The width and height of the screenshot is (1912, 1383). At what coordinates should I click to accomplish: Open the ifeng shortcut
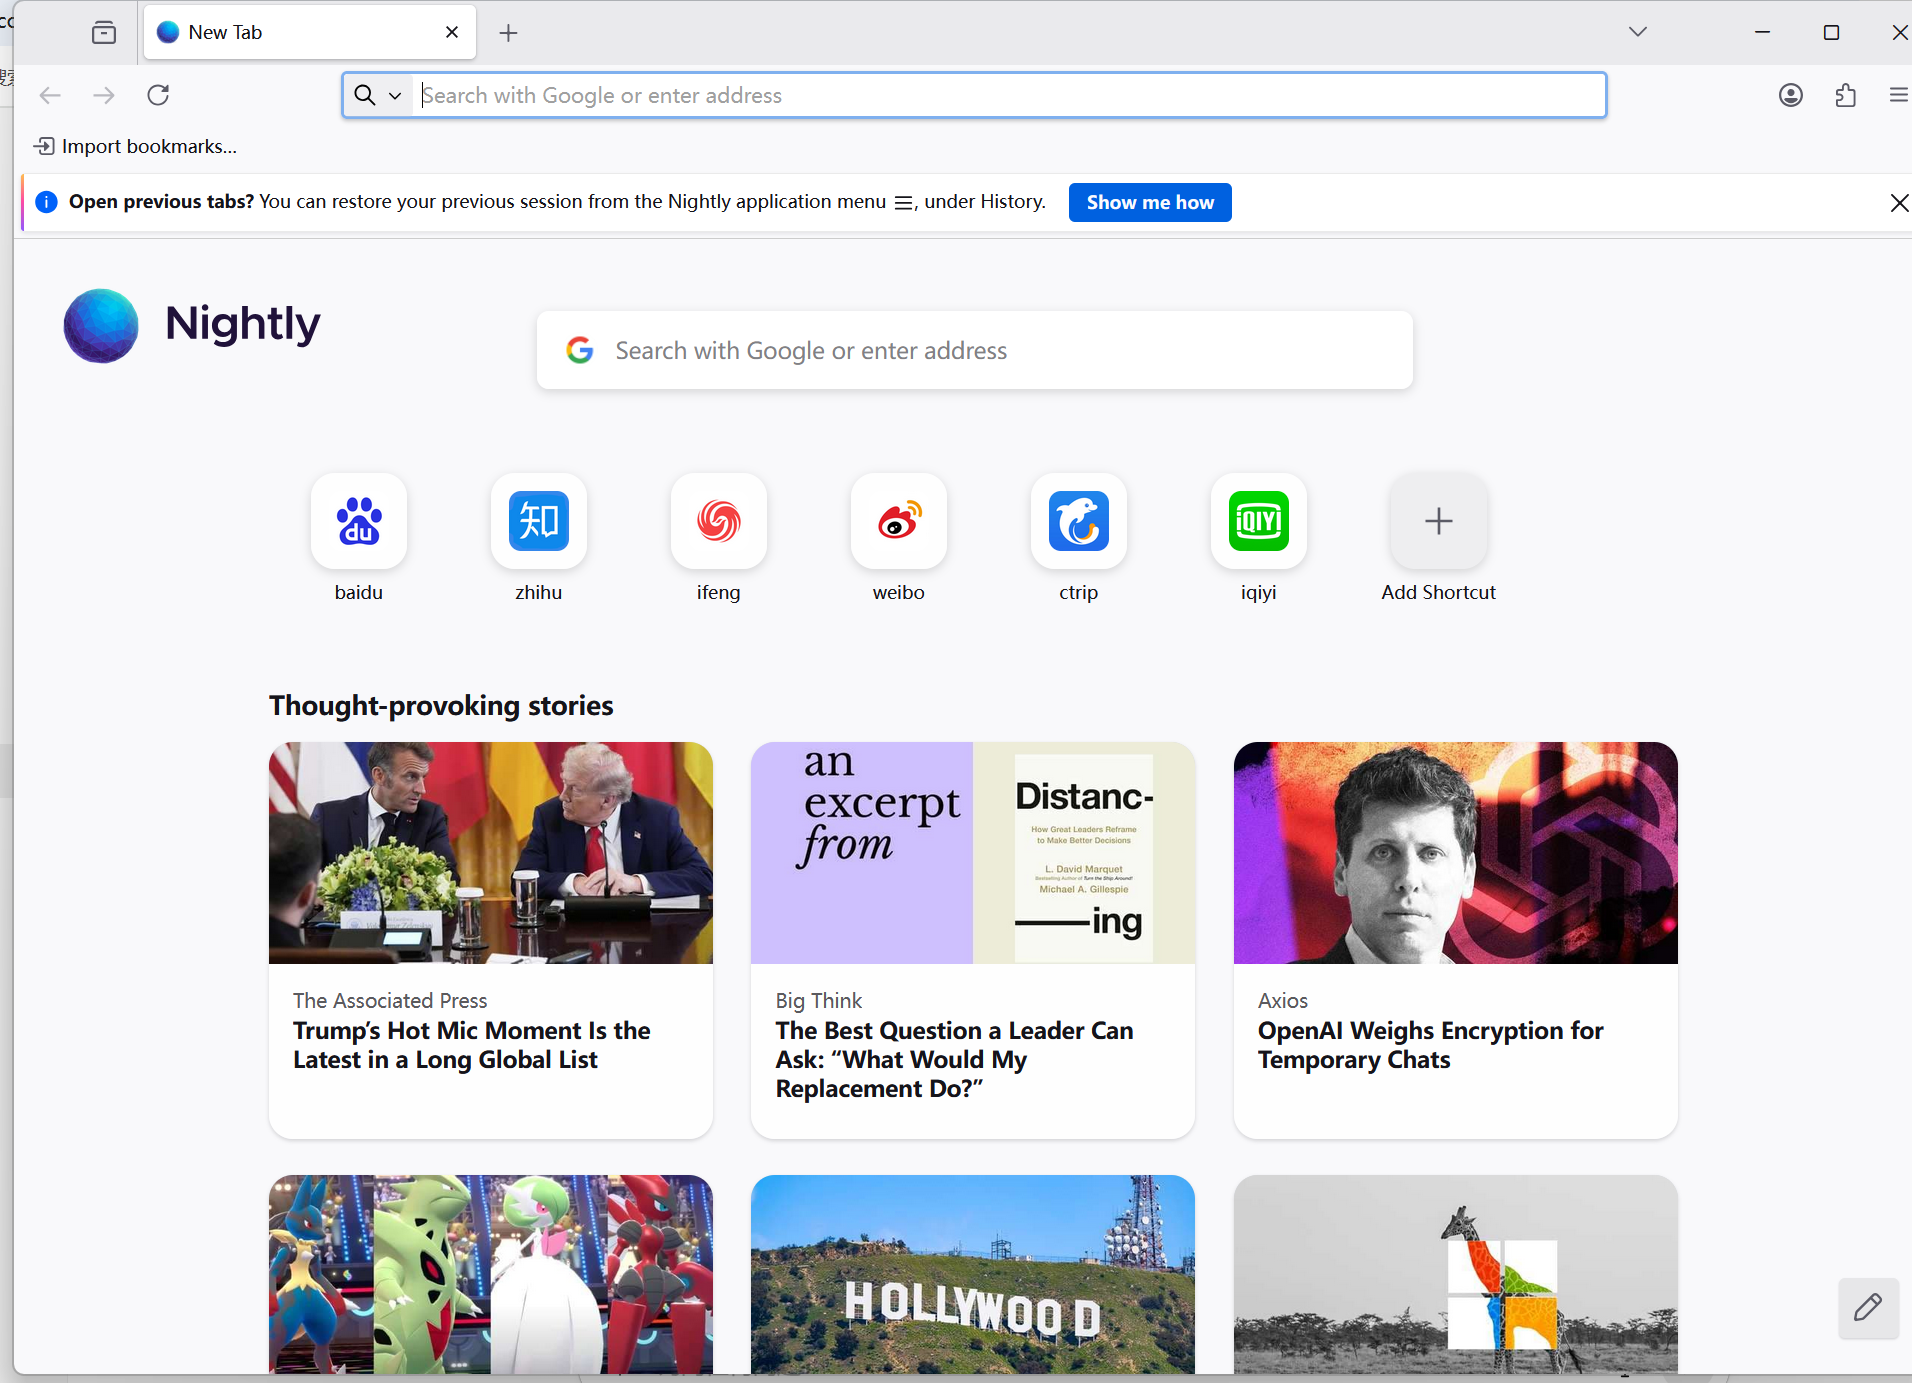point(718,521)
